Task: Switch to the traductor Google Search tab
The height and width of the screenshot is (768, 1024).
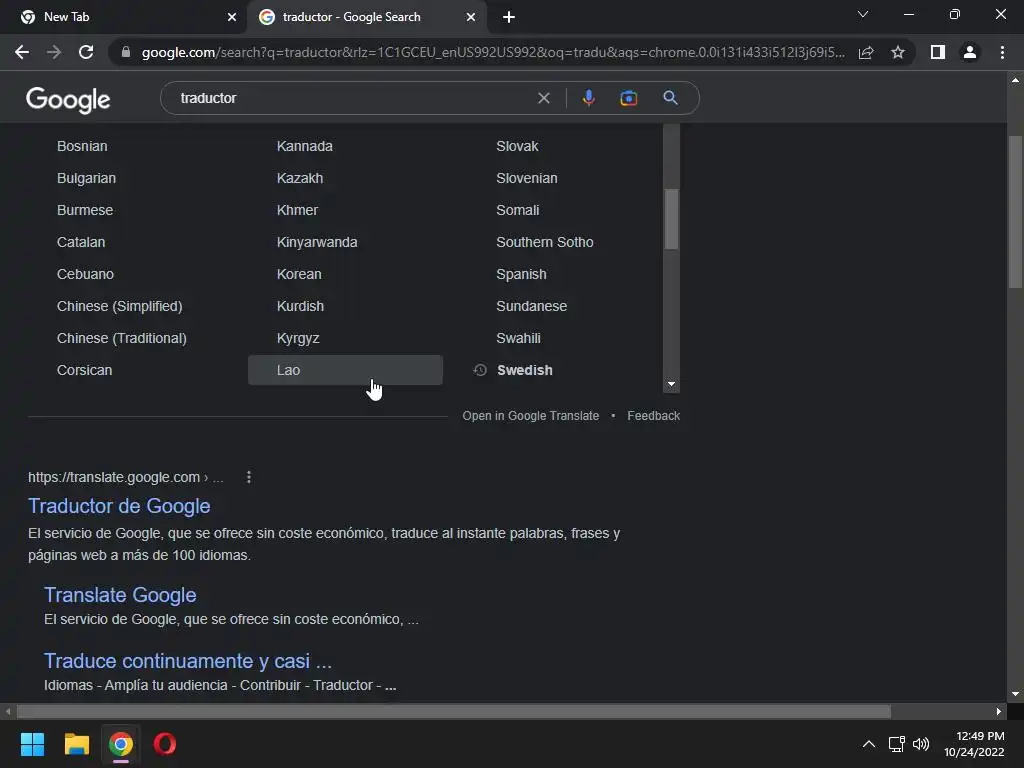Action: coord(366,17)
